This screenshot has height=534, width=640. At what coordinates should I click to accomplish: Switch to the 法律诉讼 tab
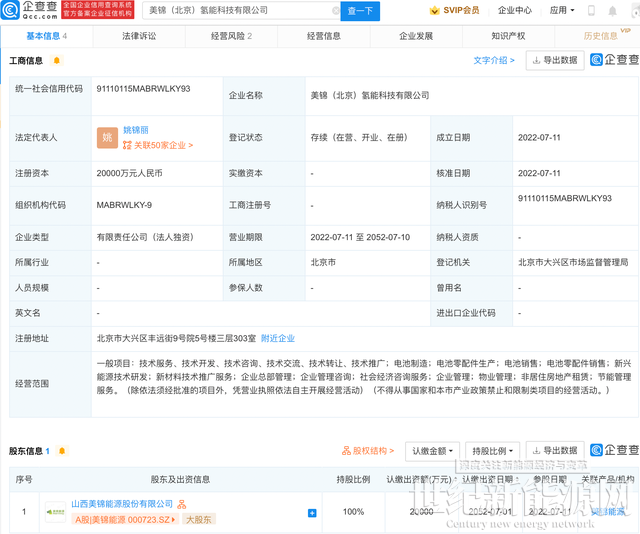coord(139,35)
